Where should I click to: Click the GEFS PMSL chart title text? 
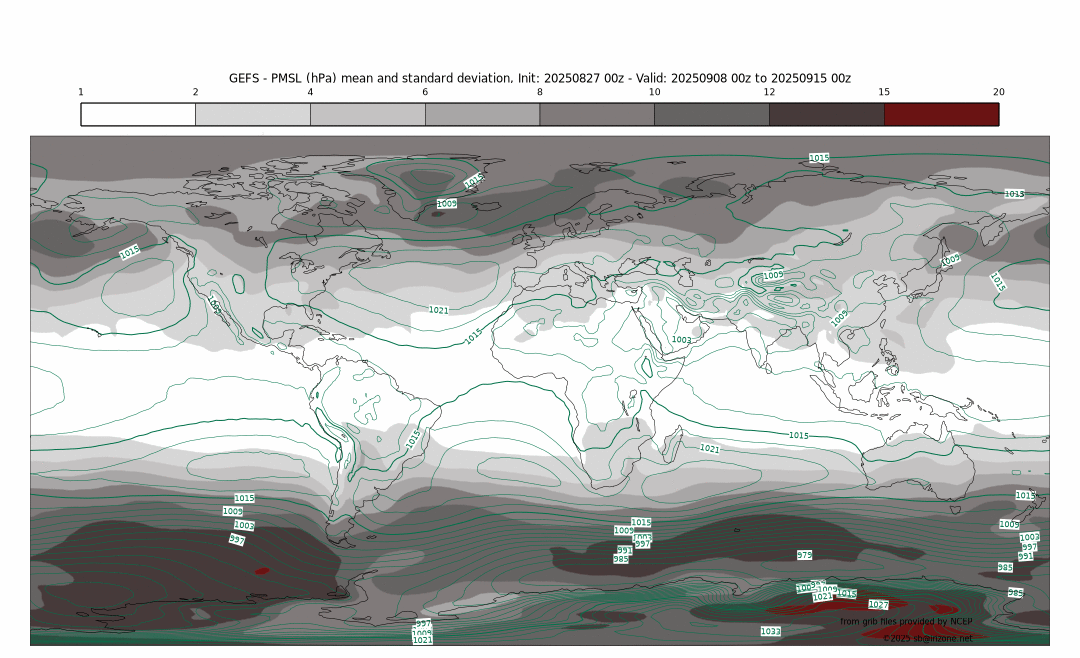tap(540, 78)
